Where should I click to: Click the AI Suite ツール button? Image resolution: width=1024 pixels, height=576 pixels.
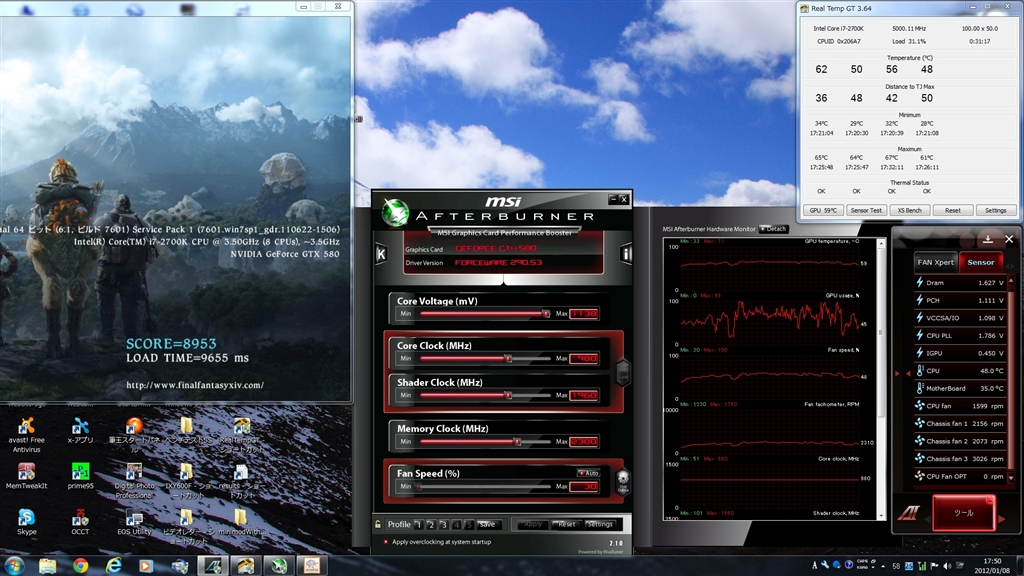pyautogui.click(x=964, y=513)
